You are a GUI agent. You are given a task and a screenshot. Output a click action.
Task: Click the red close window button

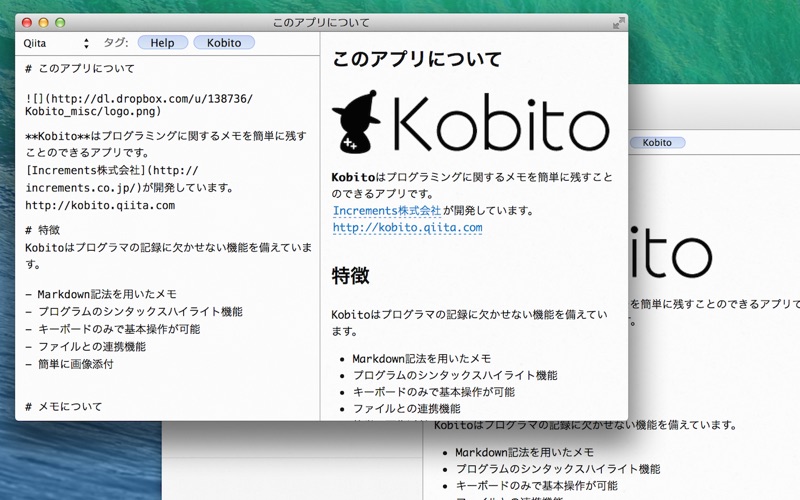pyautogui.click(x=27, y=22)
